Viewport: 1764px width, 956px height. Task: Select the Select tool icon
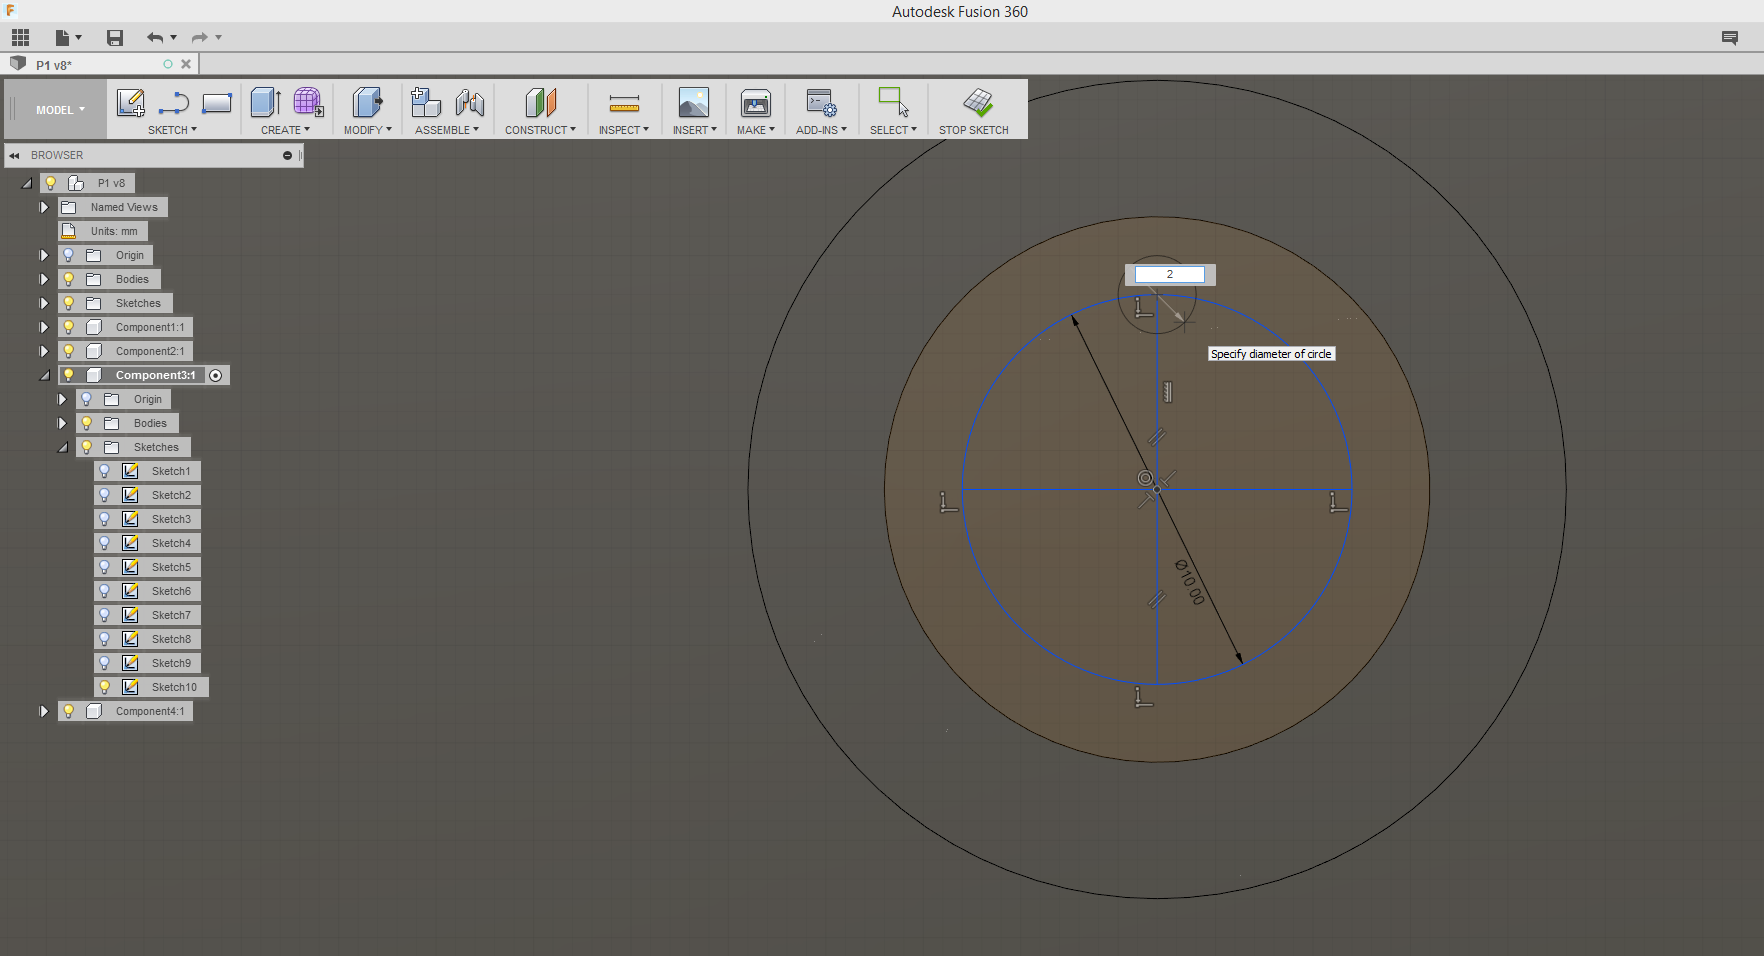point(893,102)
